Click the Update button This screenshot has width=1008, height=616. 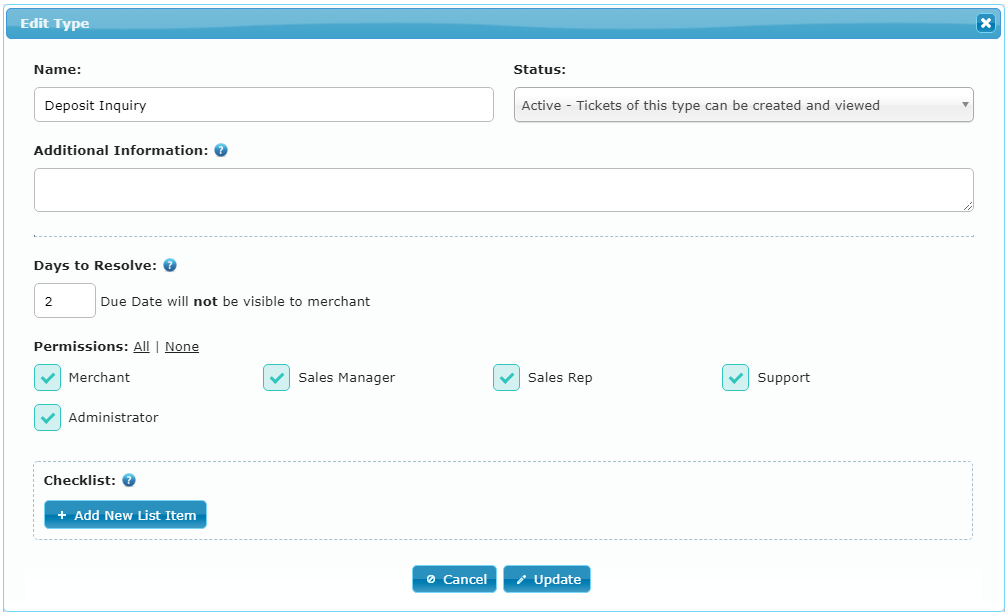pyautogui.click(x=547, y=579)
